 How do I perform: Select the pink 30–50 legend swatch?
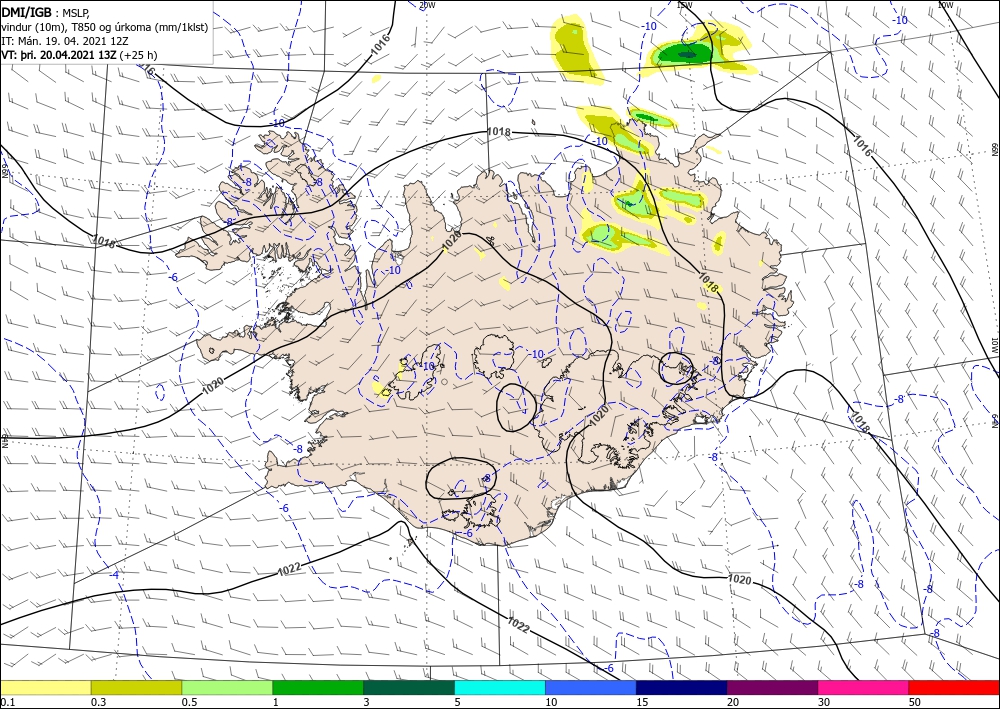click(x=864, y=687)
